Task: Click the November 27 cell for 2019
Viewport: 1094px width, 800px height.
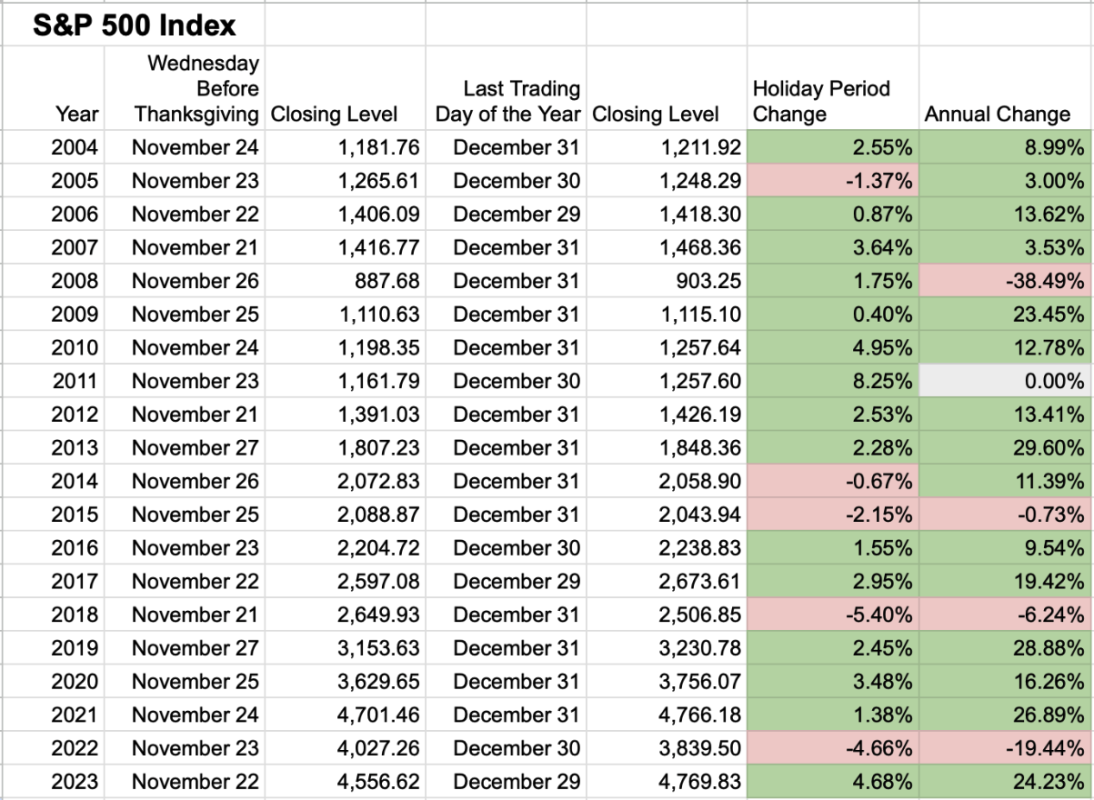Action: 195,648
